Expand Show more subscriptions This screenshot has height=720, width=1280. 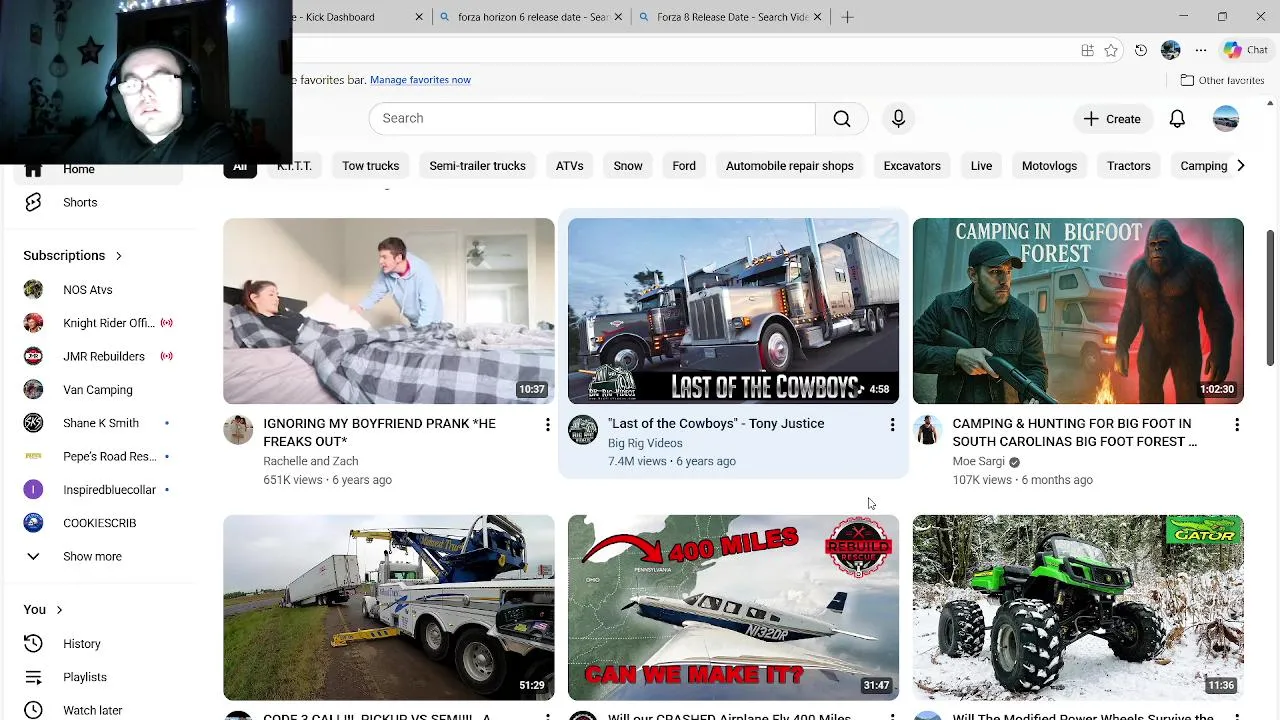99,556
